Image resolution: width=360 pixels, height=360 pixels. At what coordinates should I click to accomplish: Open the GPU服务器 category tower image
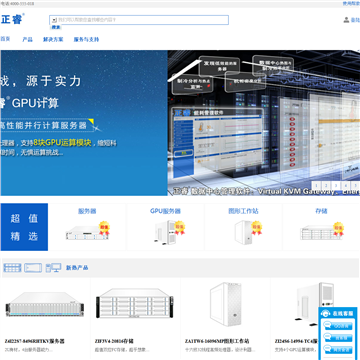click(x=165, y=232)
